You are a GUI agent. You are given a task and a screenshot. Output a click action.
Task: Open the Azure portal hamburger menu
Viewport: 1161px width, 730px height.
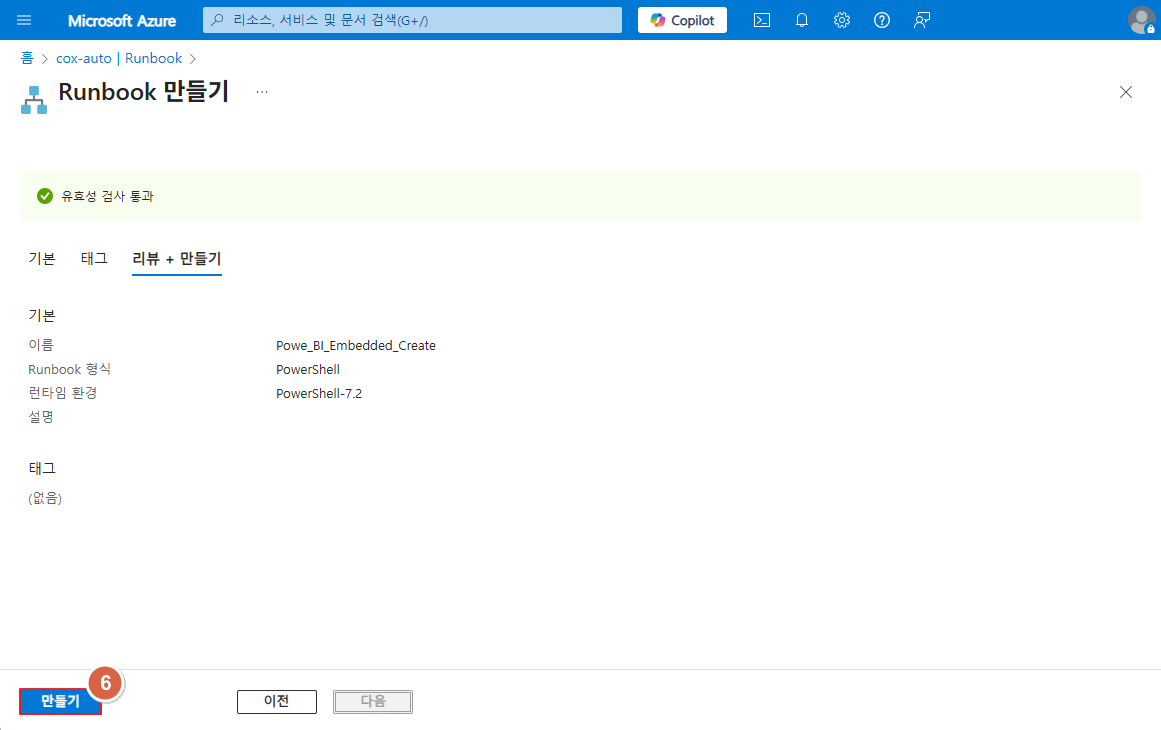(x=24, y=20)
